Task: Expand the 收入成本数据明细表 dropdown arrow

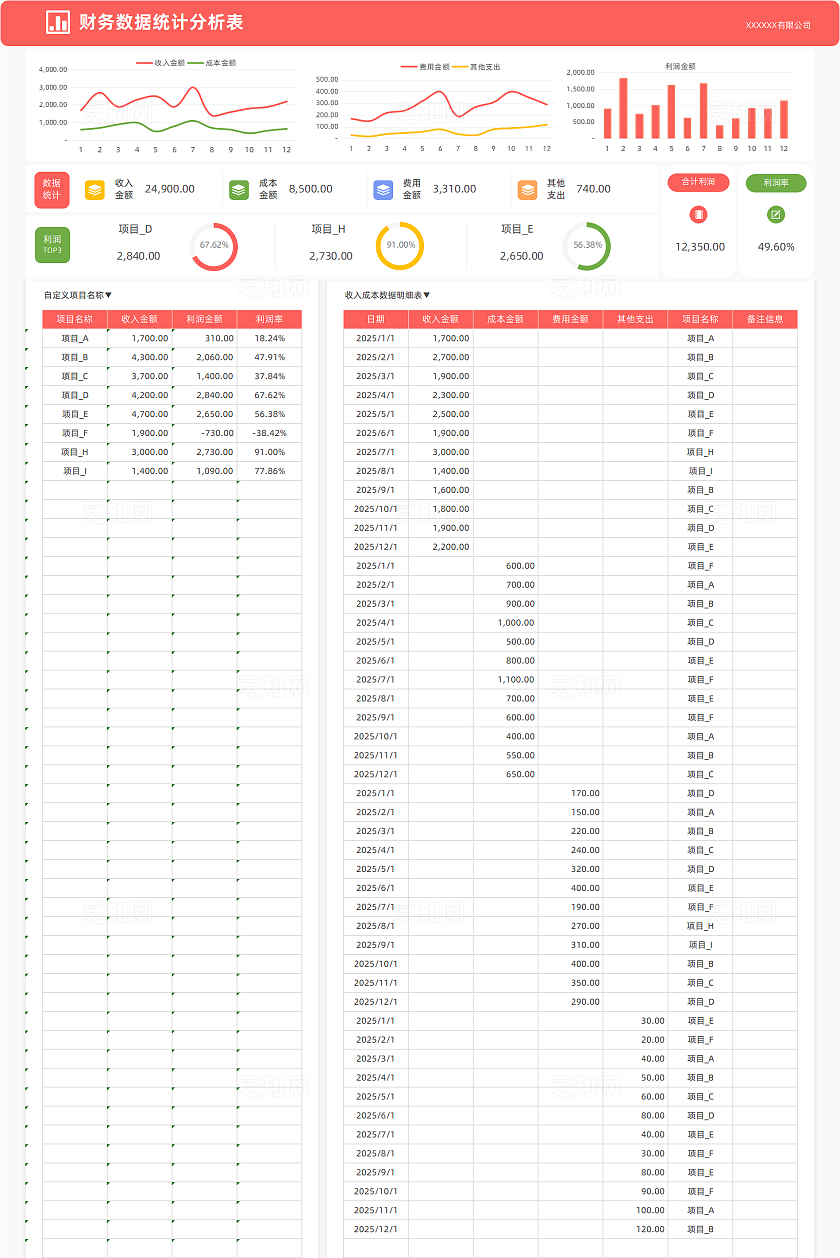Action: 427,295
